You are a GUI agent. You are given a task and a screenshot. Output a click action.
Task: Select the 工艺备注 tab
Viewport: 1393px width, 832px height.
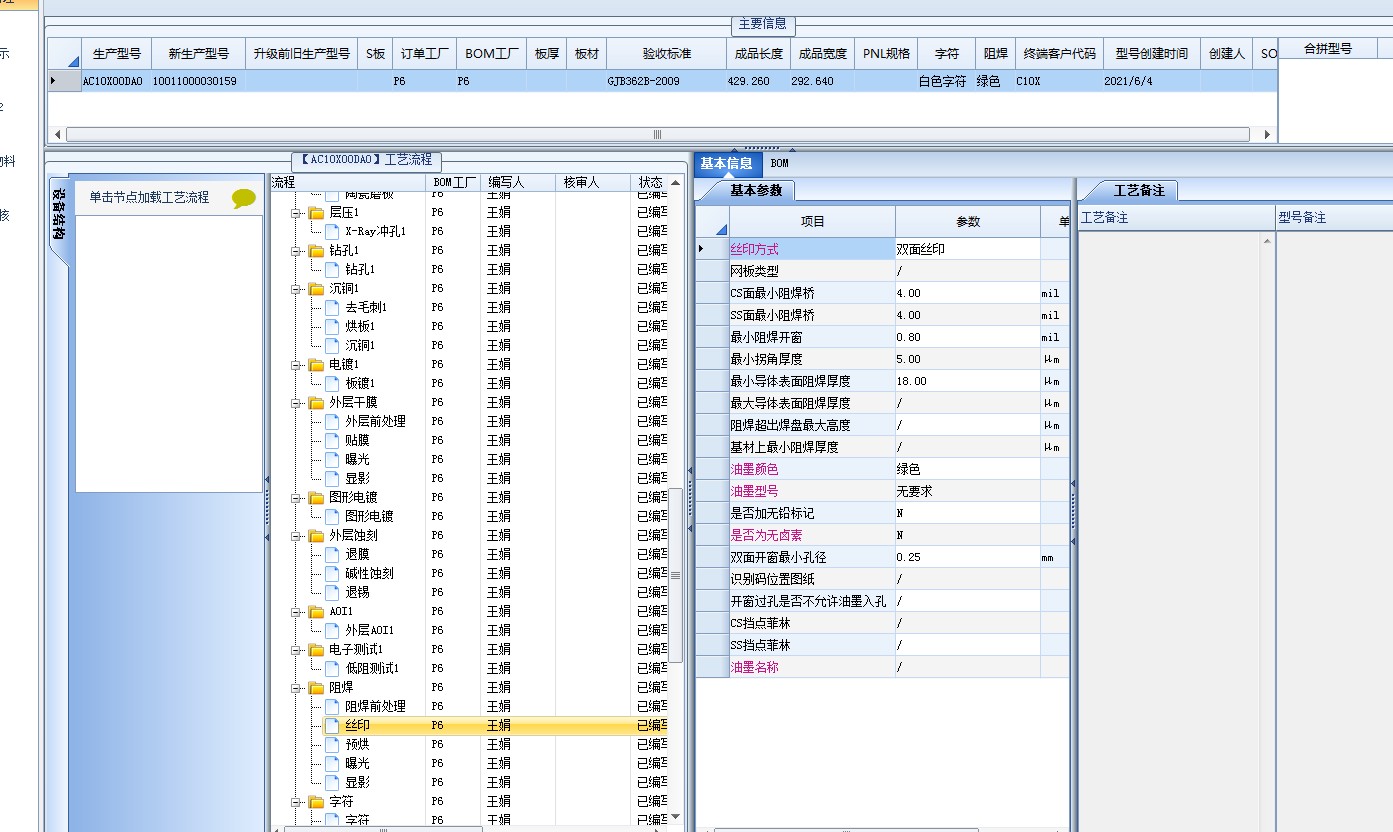[1138, 190]
